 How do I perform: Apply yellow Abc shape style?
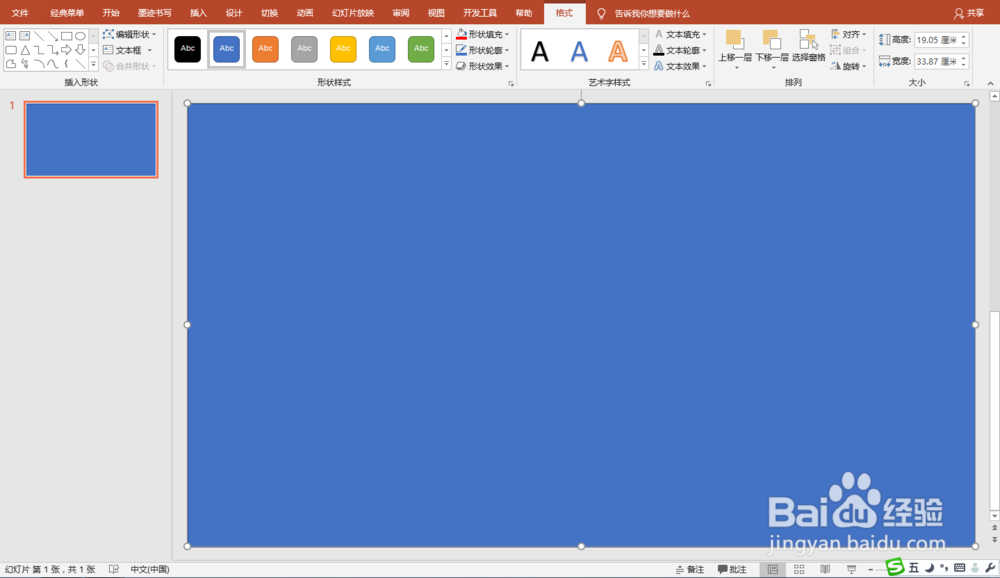[x=343, y=49]
